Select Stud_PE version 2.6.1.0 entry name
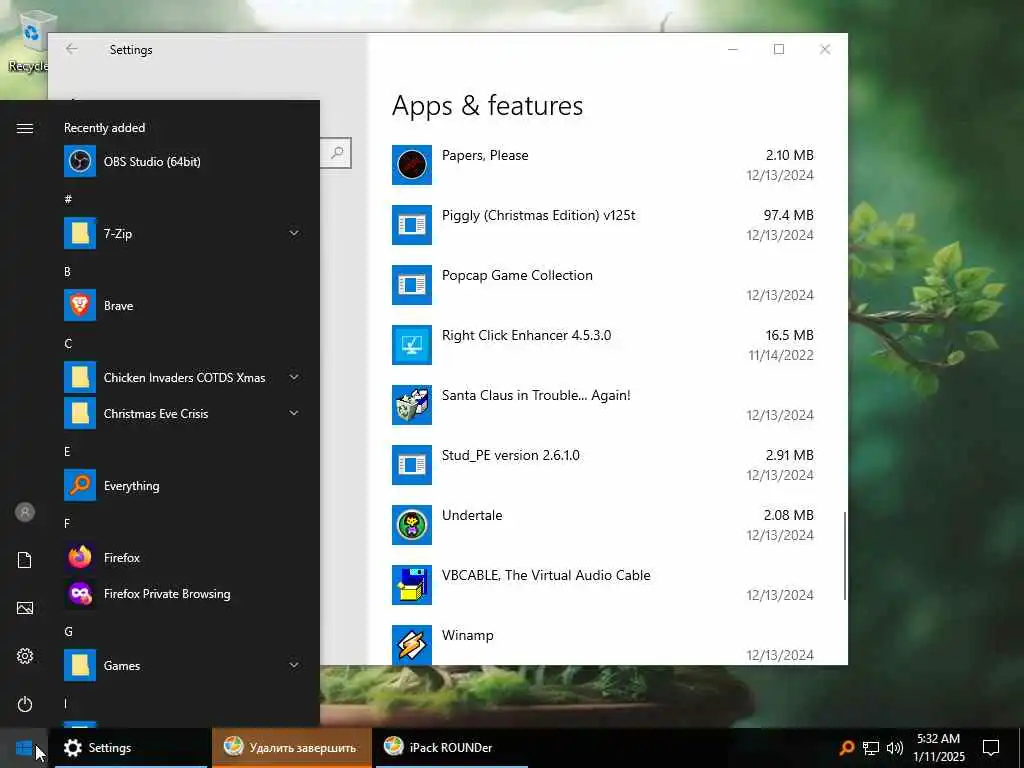The width and height of the screenshot is (1024, 768). pyautogui.click(x=511, y=455)
